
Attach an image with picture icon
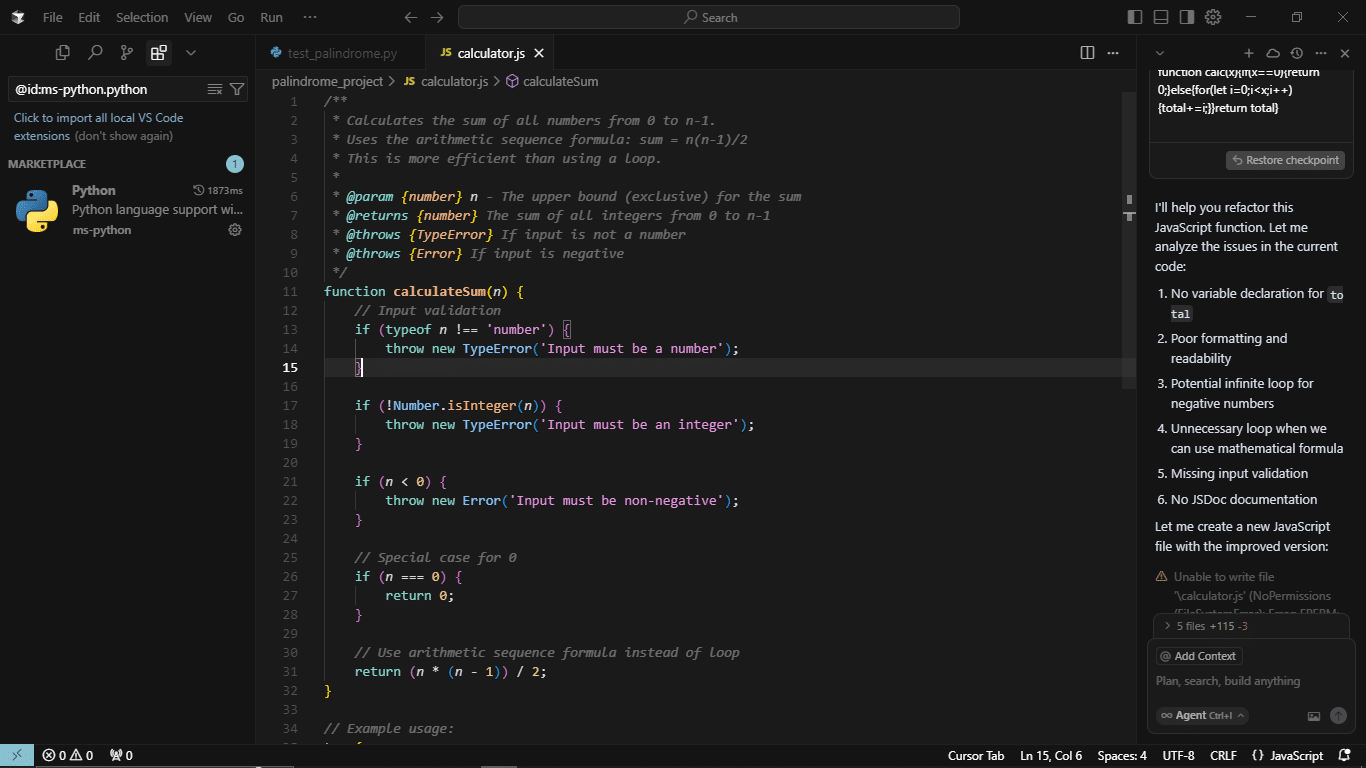pos(1314,716)
